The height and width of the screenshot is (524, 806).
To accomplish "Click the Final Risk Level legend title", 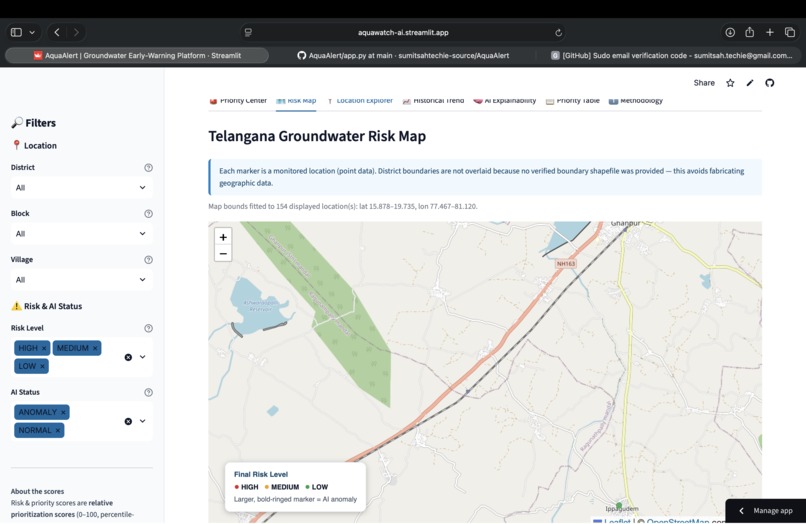I will [261, 474].
